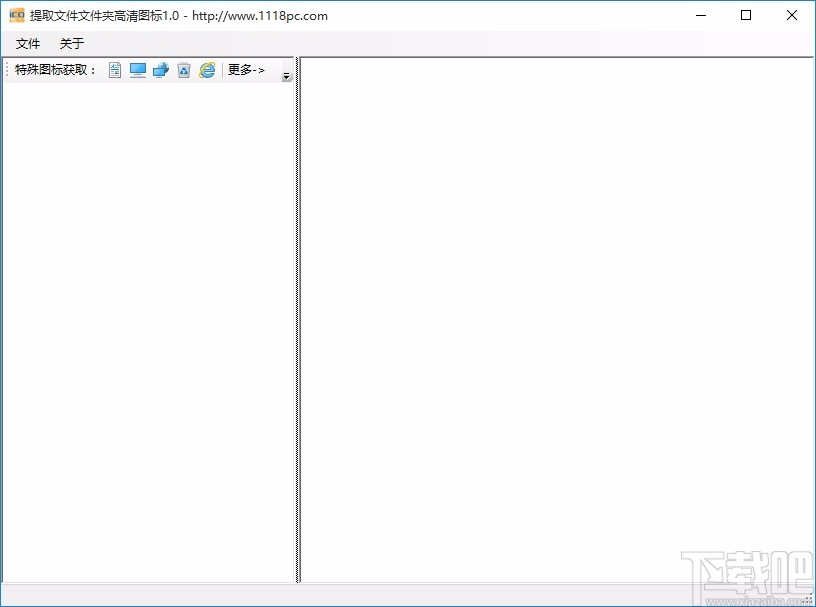
Task: Get the My Computer monitor icon
Action: pyautogui.click(x=138, y=70)
